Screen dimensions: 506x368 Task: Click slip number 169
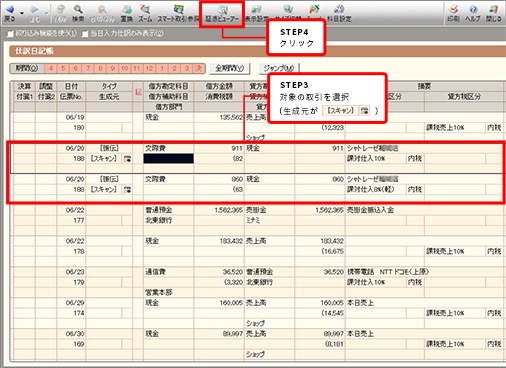pyautogui.click(x=79, y=344)
